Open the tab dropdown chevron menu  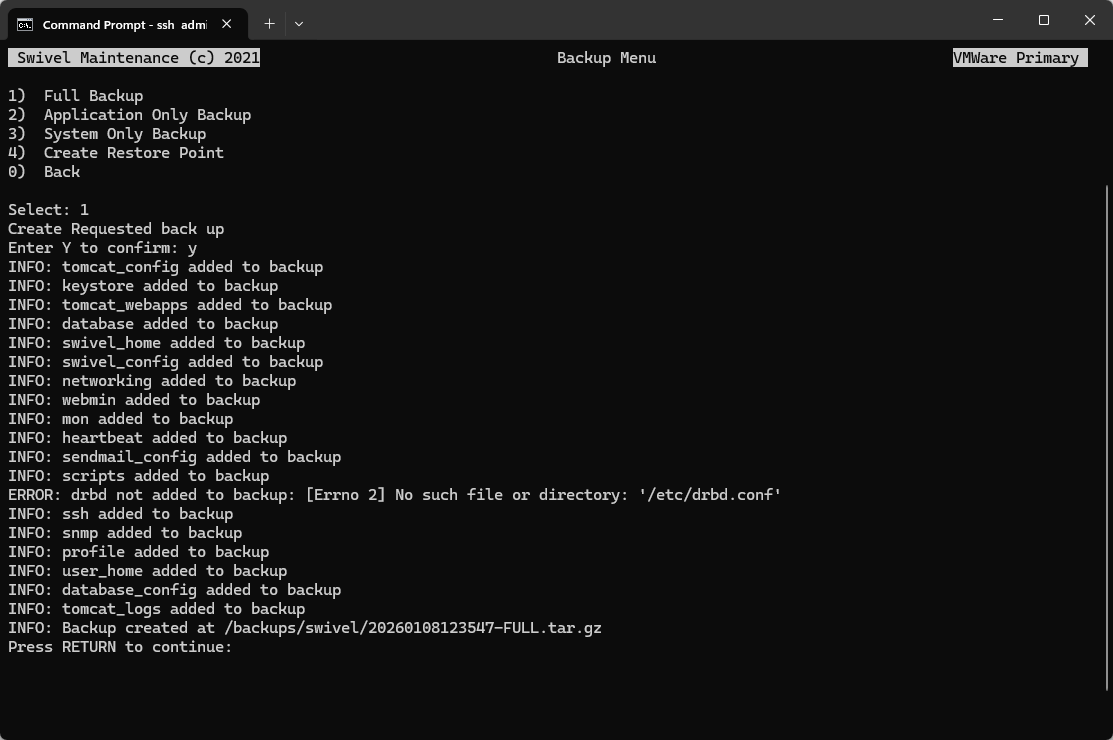point(298,24)
